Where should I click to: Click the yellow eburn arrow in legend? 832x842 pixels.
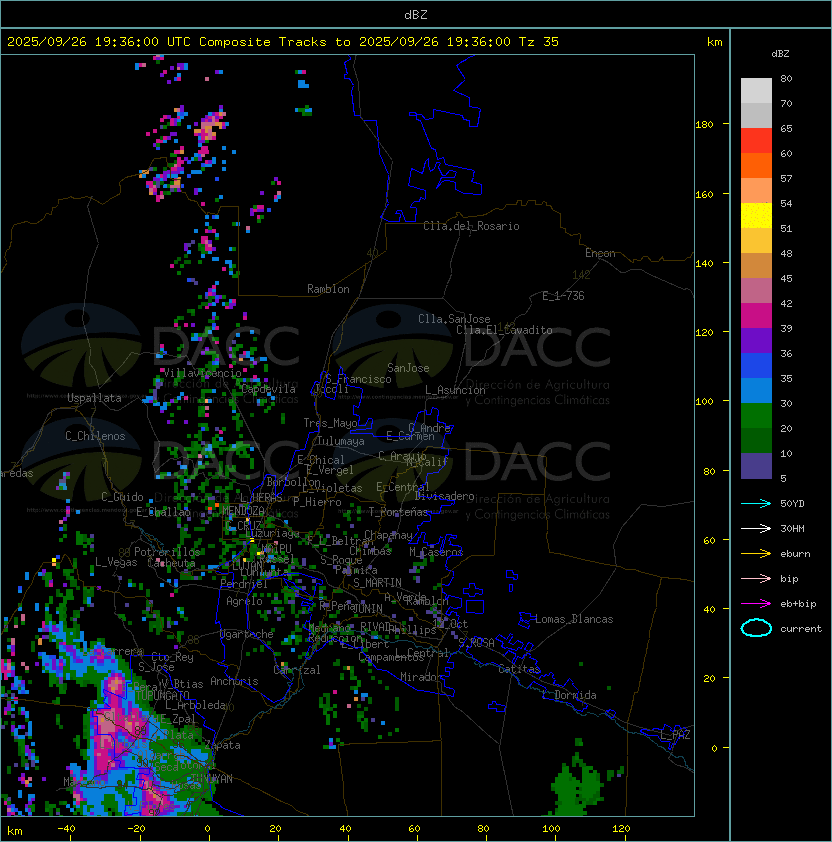click(x=756, y=554)
